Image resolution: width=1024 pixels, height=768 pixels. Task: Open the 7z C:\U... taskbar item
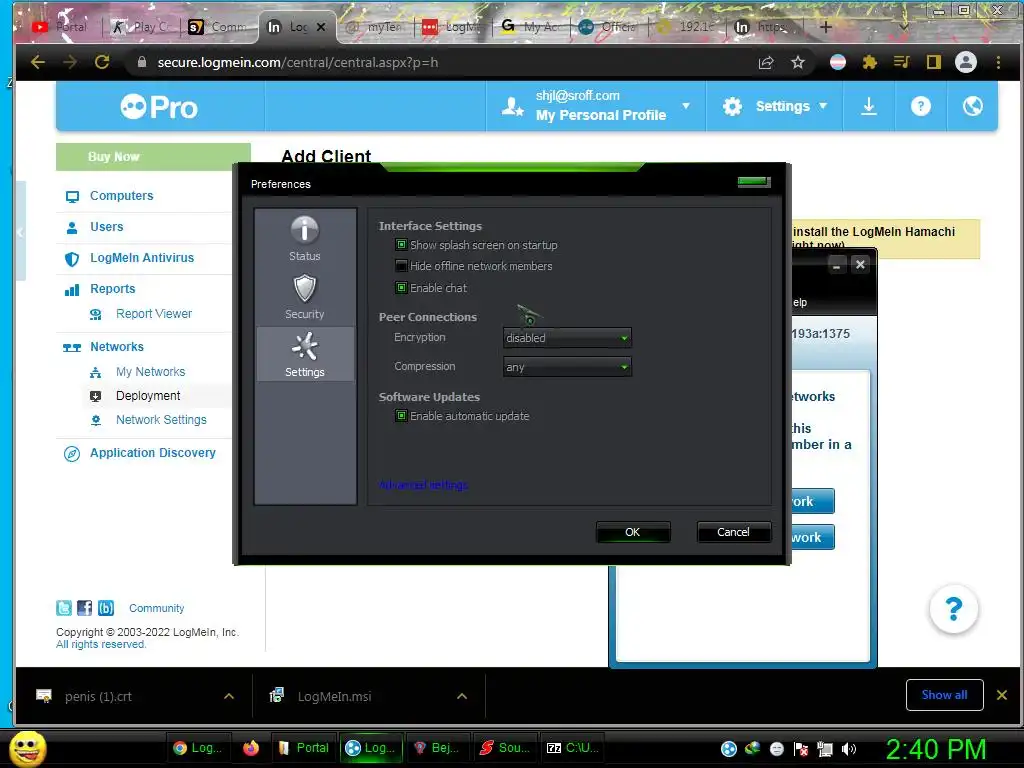click(572, 748)
